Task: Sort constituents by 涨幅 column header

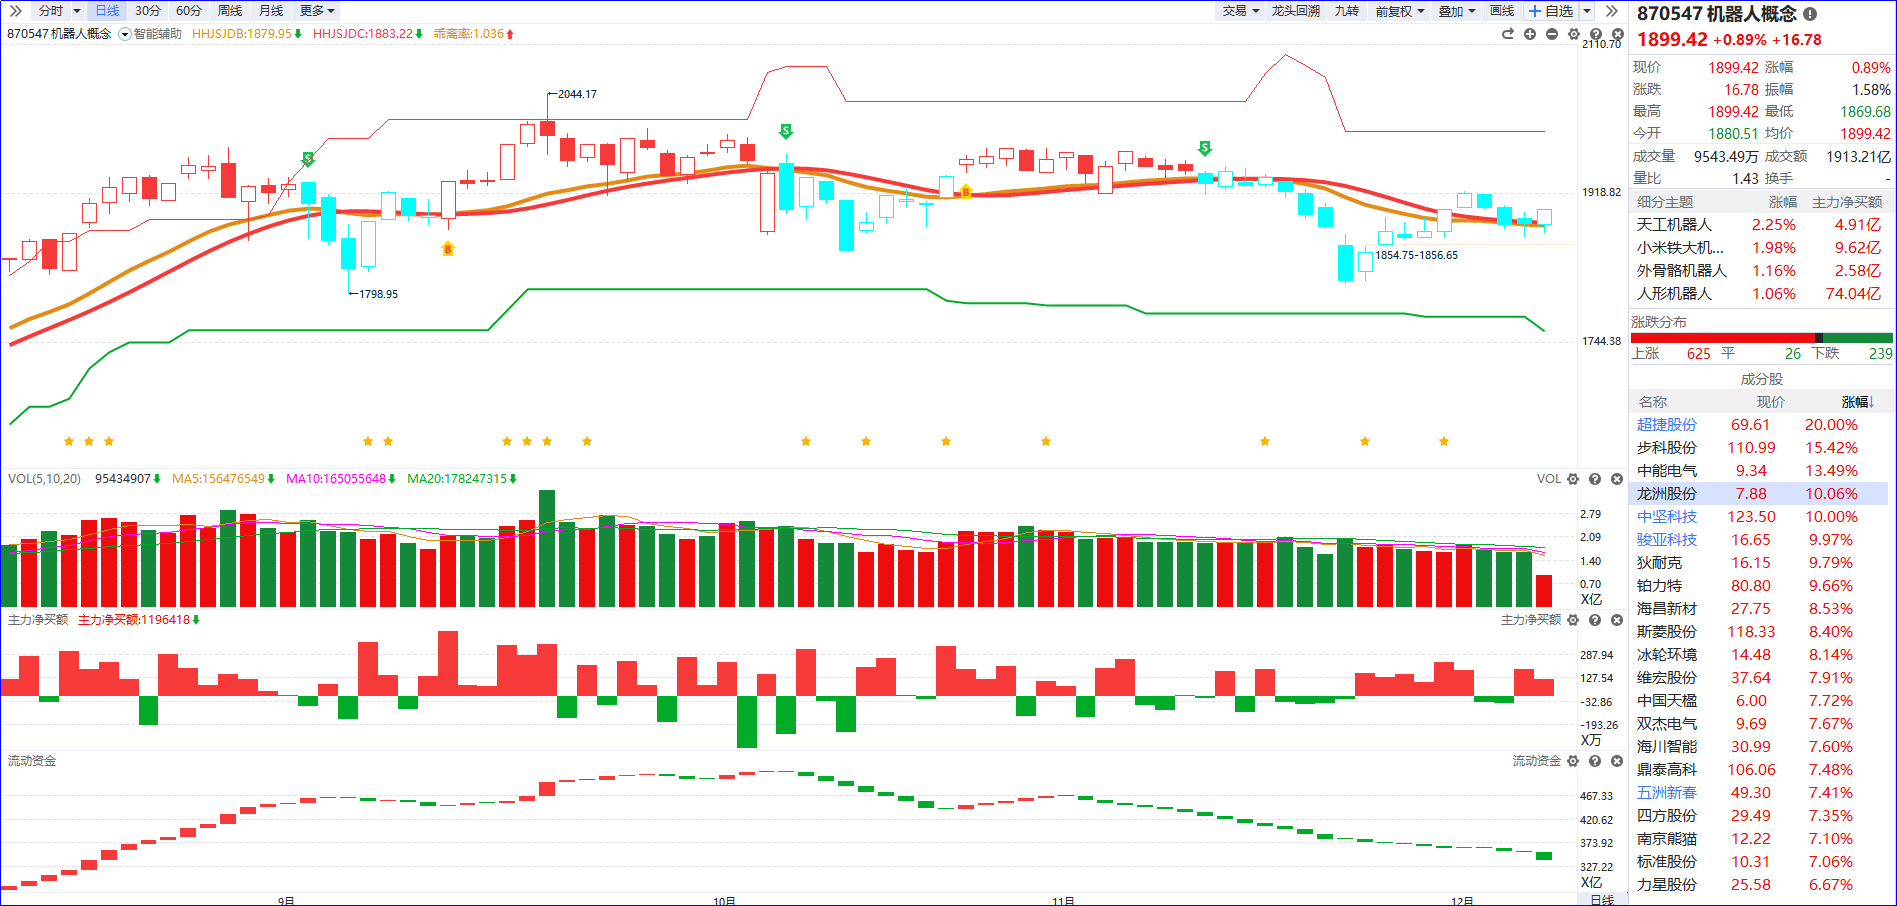Action: point(1857,402)
